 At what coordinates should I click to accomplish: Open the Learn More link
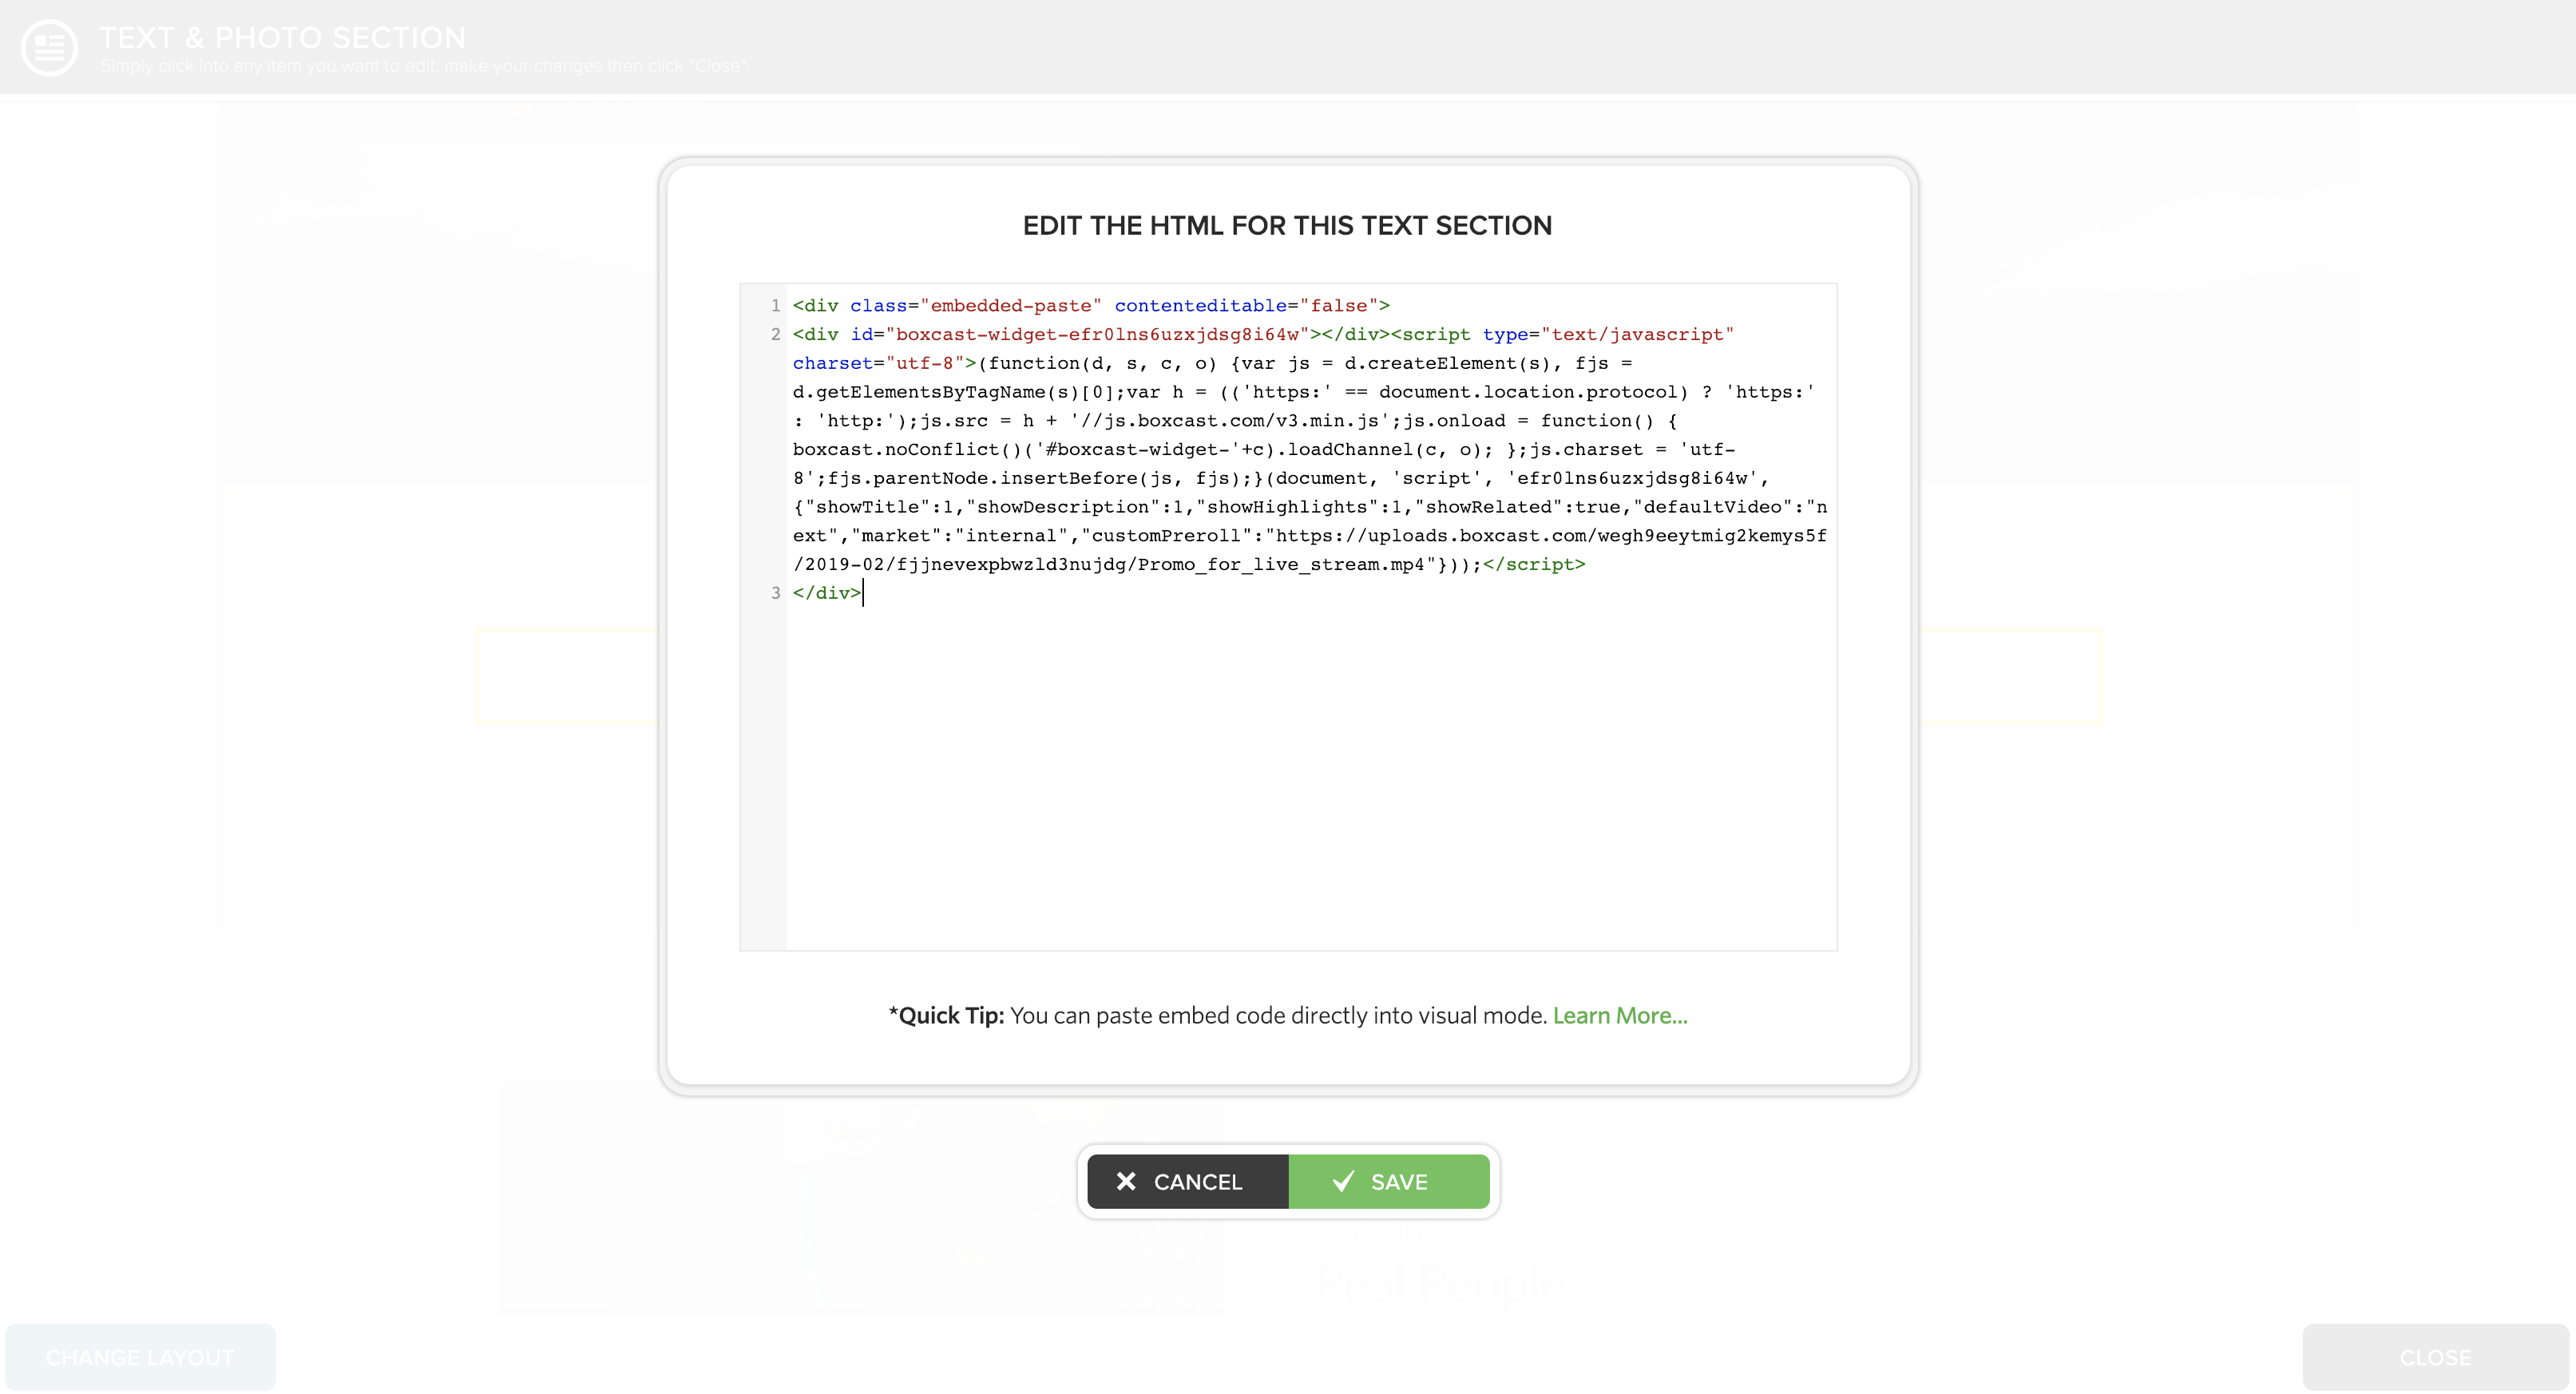click(1619, 1015)
